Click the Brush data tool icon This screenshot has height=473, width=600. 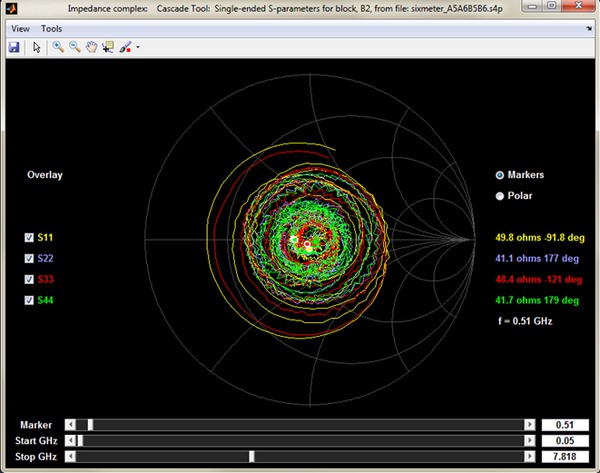(125, 47)
